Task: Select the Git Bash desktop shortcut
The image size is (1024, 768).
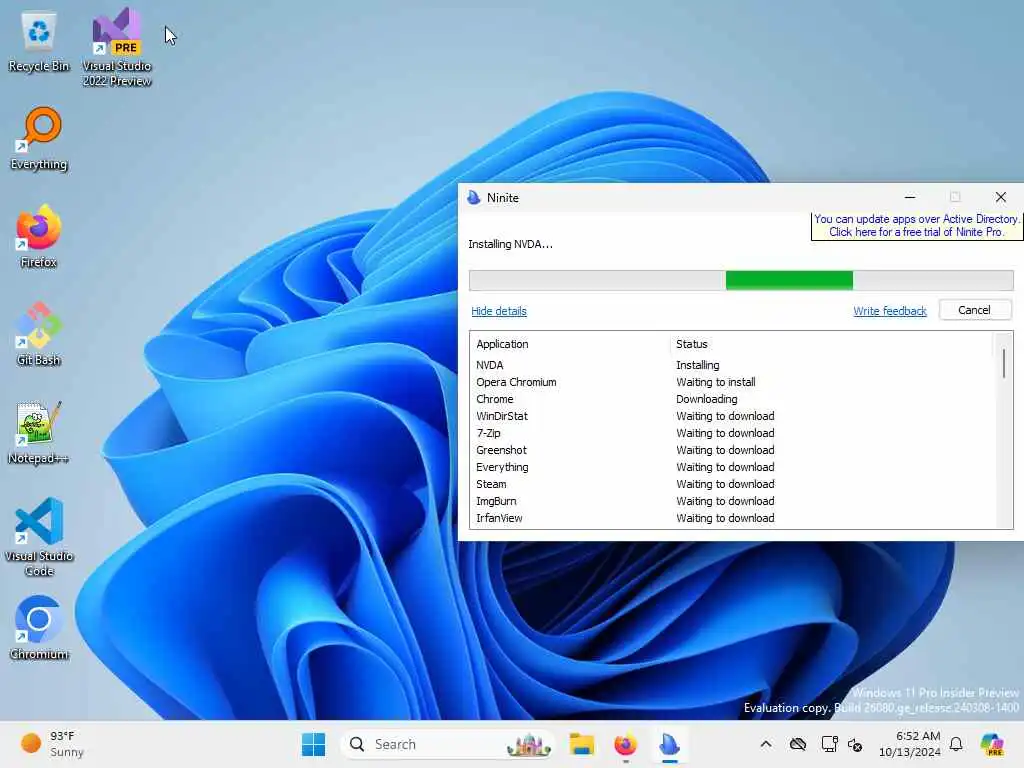Action: click(x=39, y=334)
